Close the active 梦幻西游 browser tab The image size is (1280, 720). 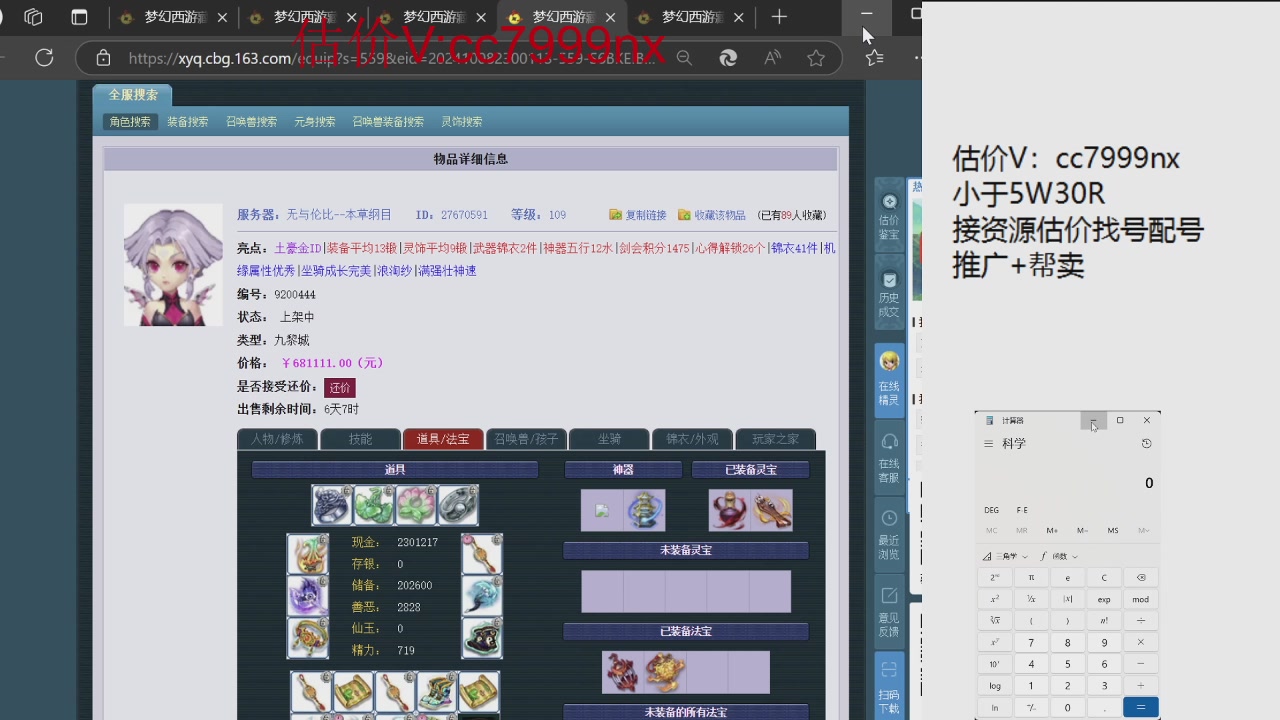609,17
